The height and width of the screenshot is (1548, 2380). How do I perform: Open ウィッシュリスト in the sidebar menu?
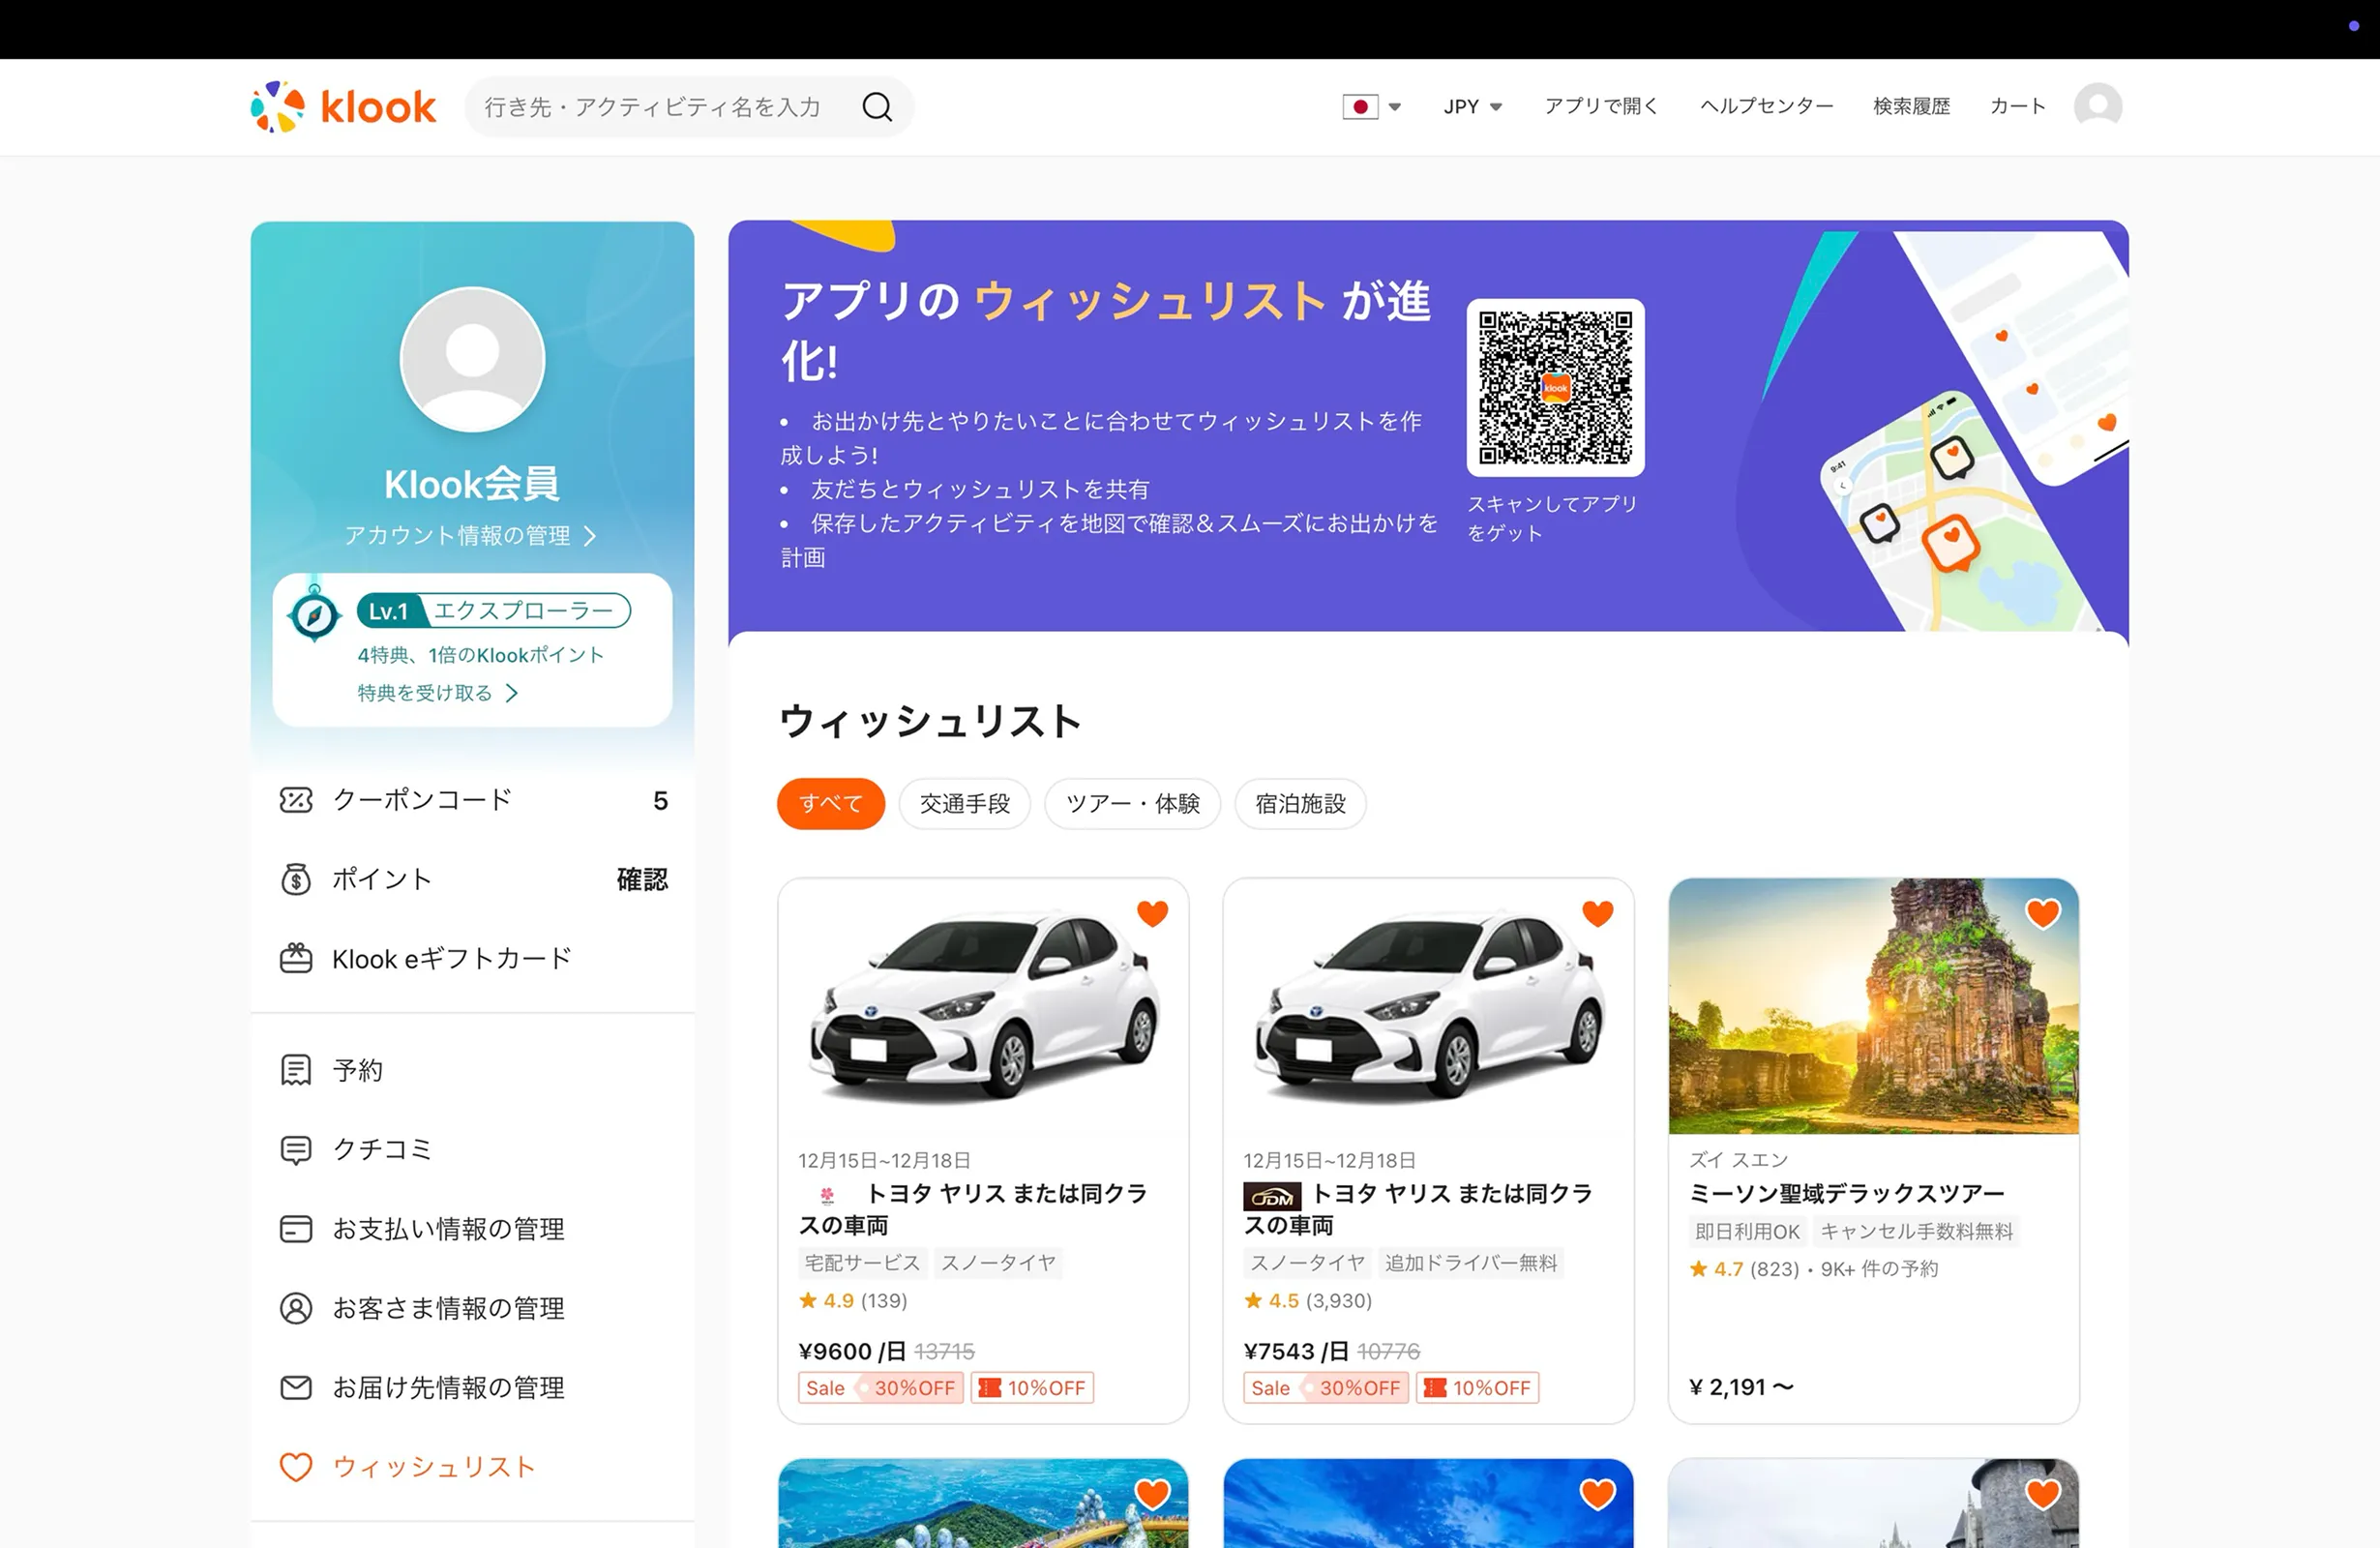pyautogui.click(x=472, y=1467)
